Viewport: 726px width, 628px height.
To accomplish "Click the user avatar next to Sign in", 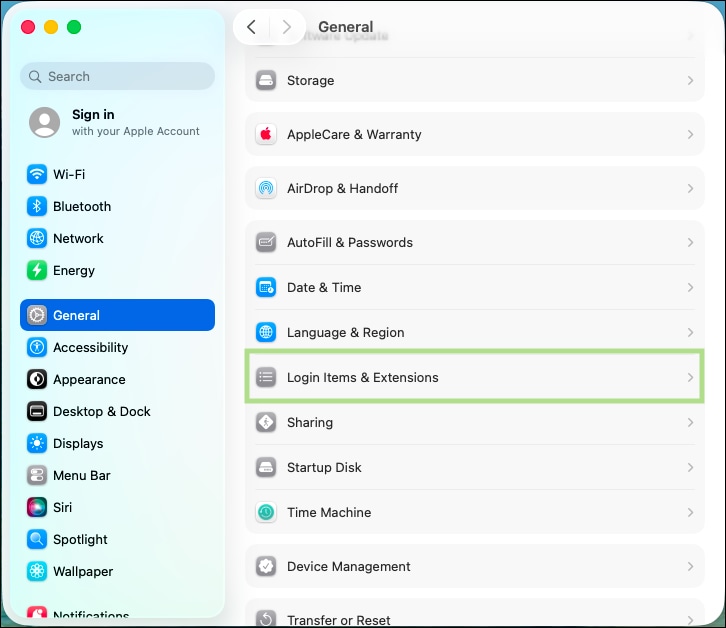I will click(44, 122).
